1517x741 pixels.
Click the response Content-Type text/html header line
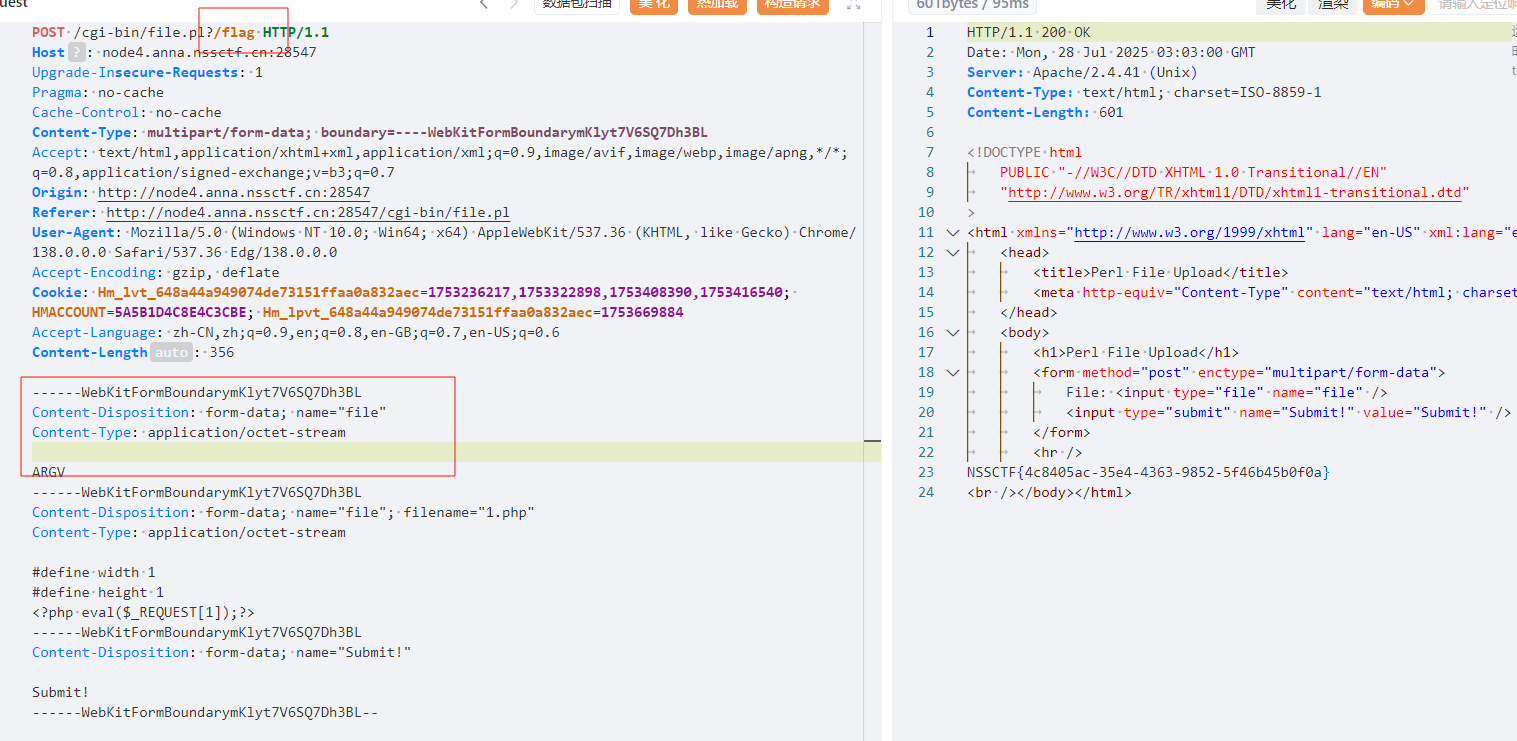[1144, 92]
